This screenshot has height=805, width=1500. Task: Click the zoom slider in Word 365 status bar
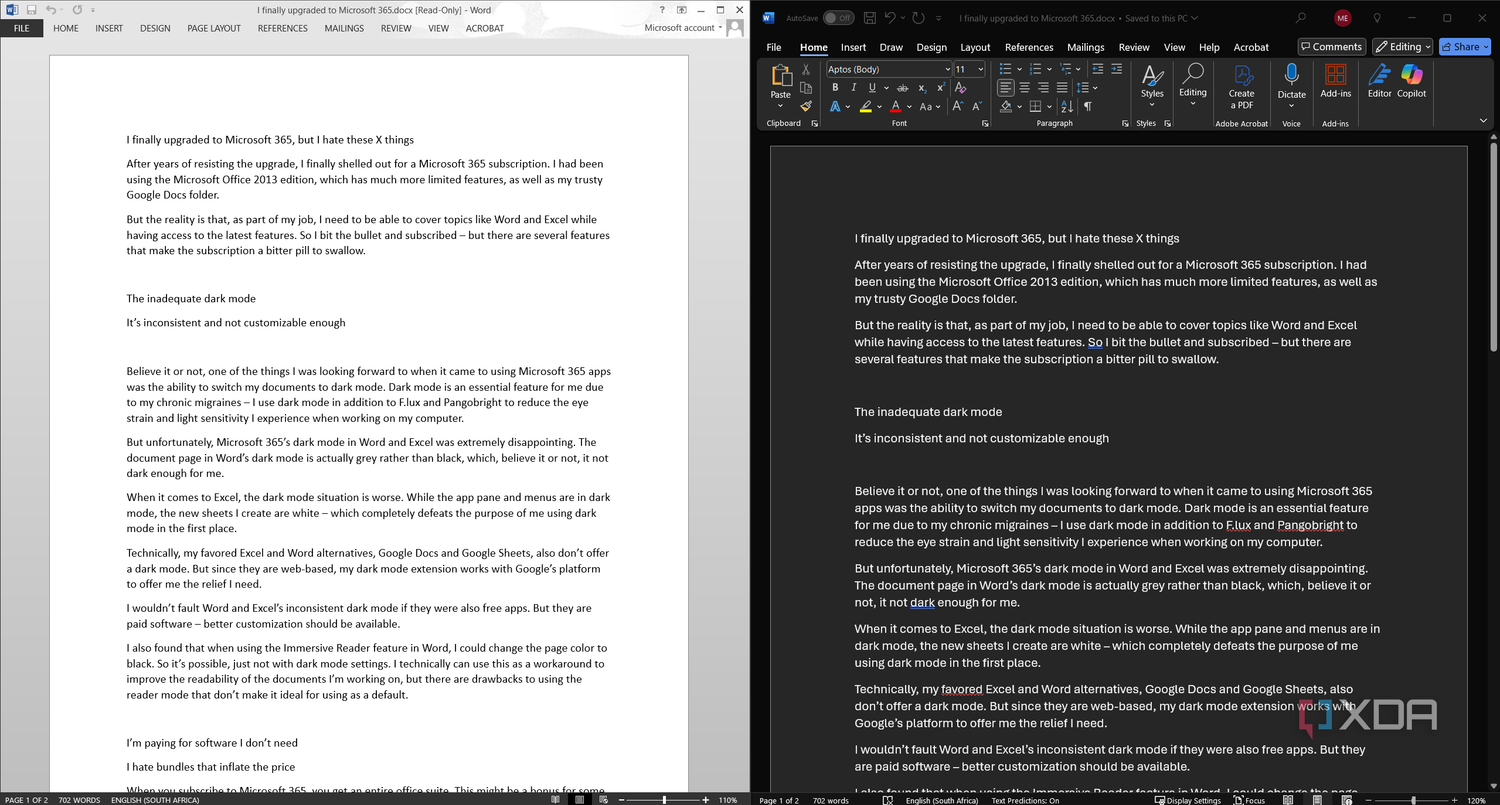point(1414,800)
